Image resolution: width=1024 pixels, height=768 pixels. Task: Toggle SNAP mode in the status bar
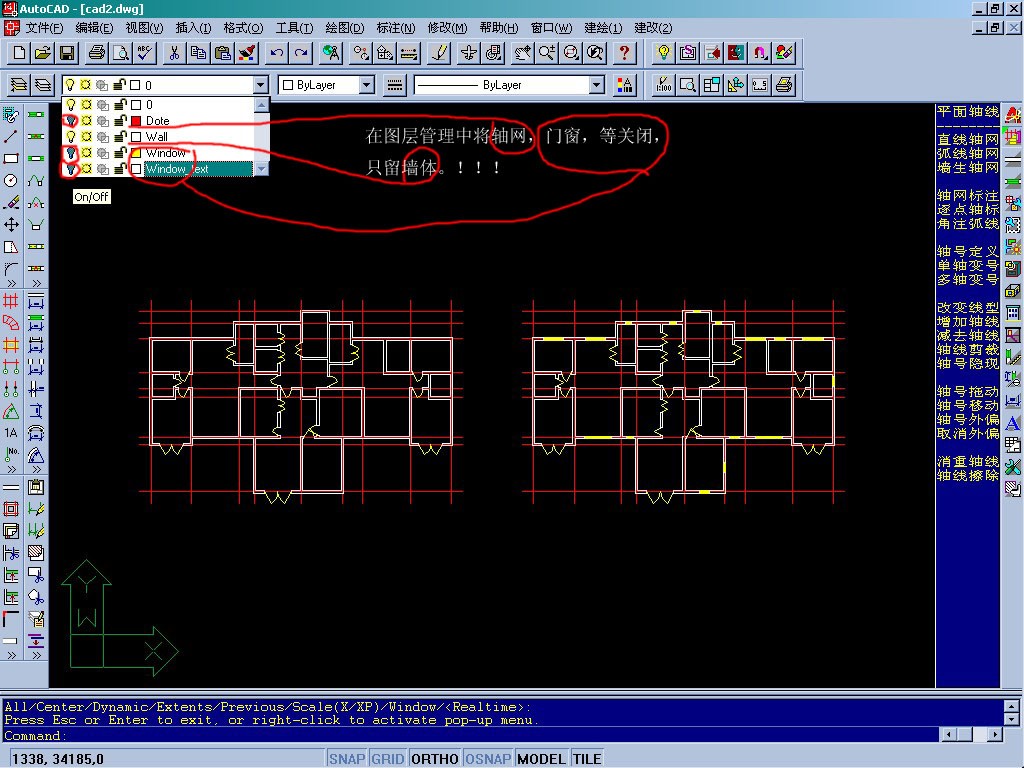coord(347,759)
